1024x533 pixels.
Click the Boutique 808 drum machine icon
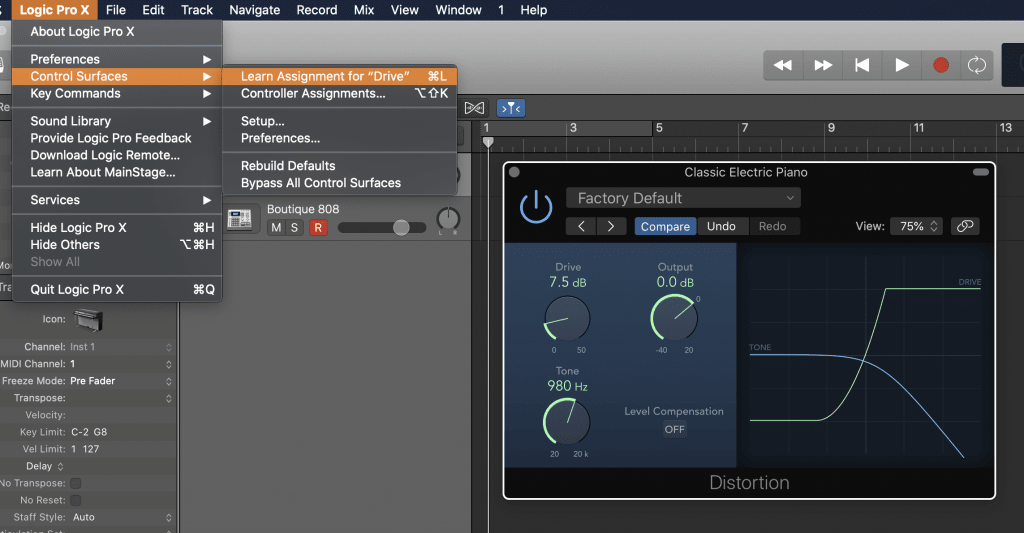tap(240, 219)
